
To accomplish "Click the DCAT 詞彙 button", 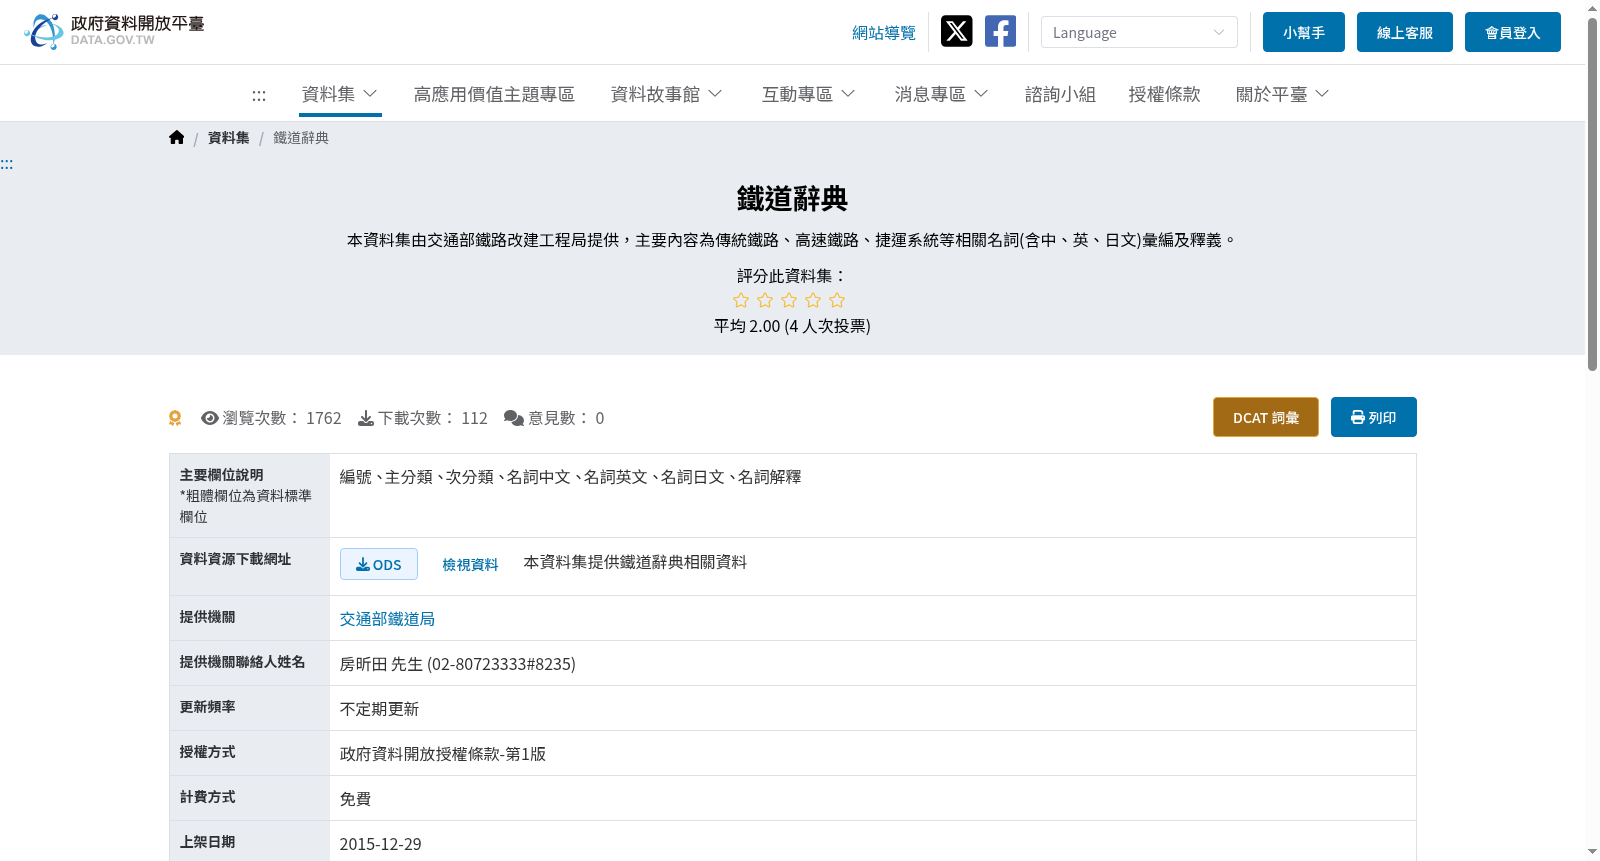I will coord(1266,417).
